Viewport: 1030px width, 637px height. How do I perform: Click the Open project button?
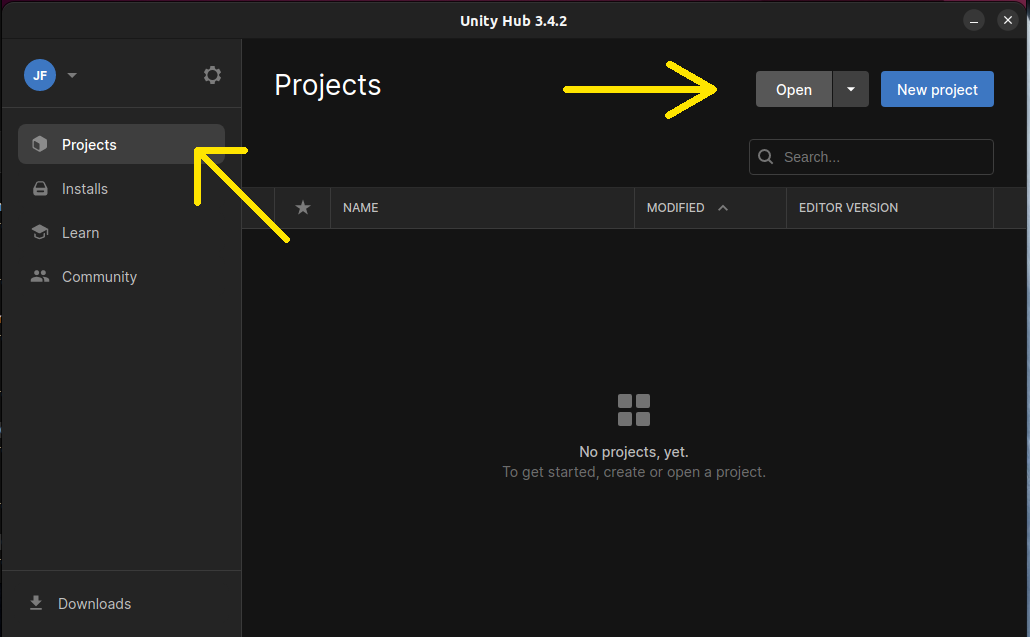click(794, 89)
